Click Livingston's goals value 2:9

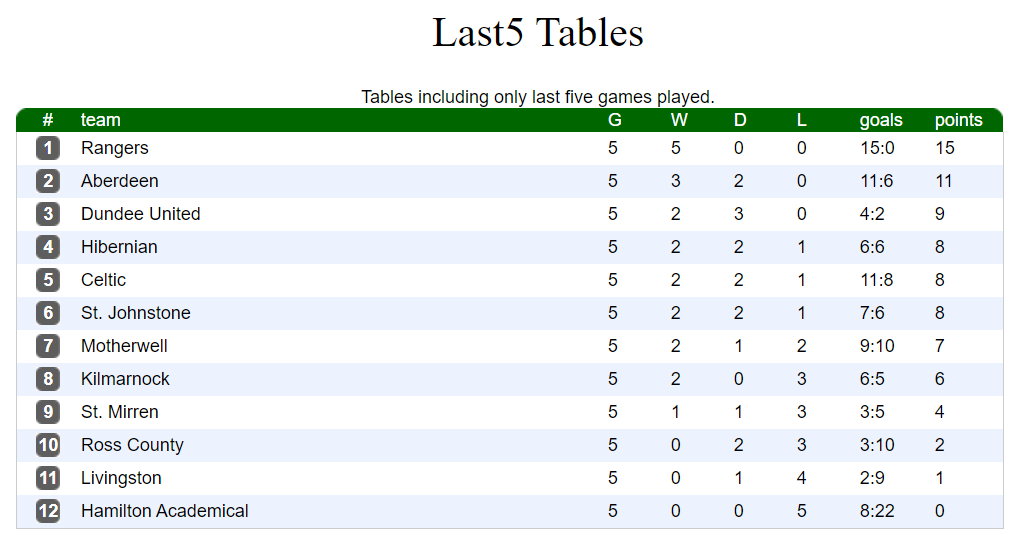click(x=872, y=478)
